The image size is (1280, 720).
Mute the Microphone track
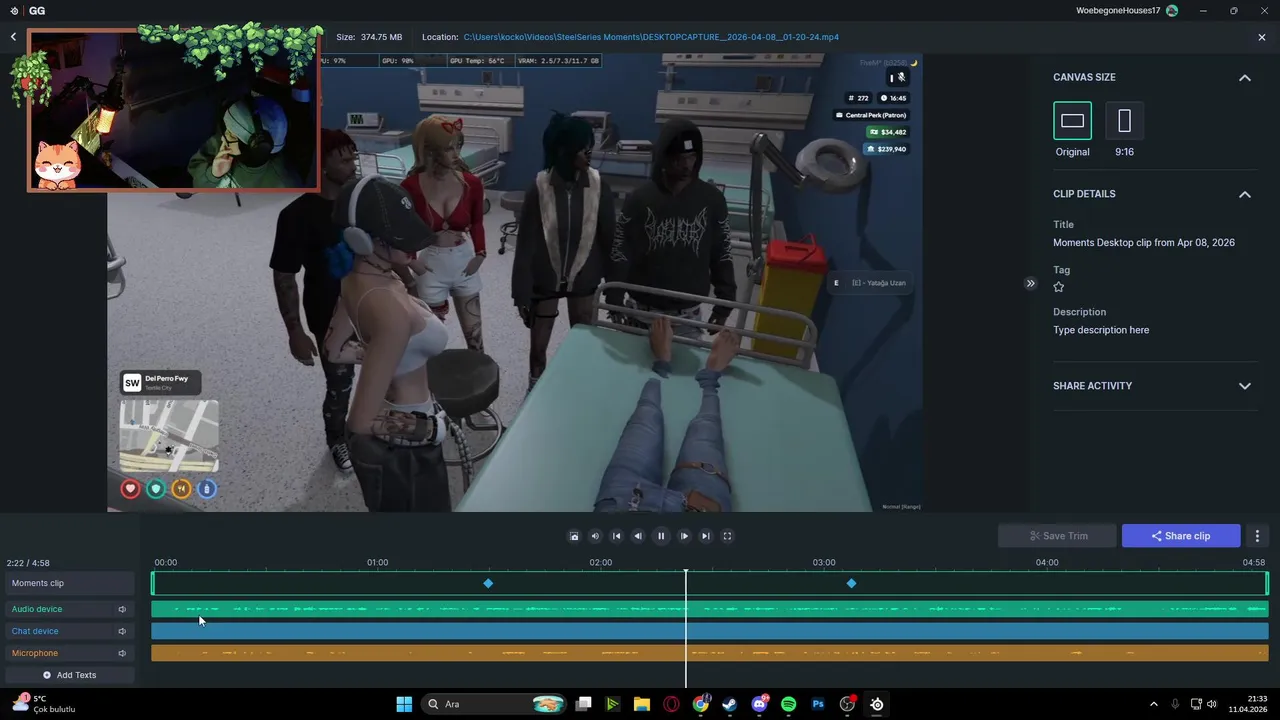pyautogui.click(x=122, y=653)
